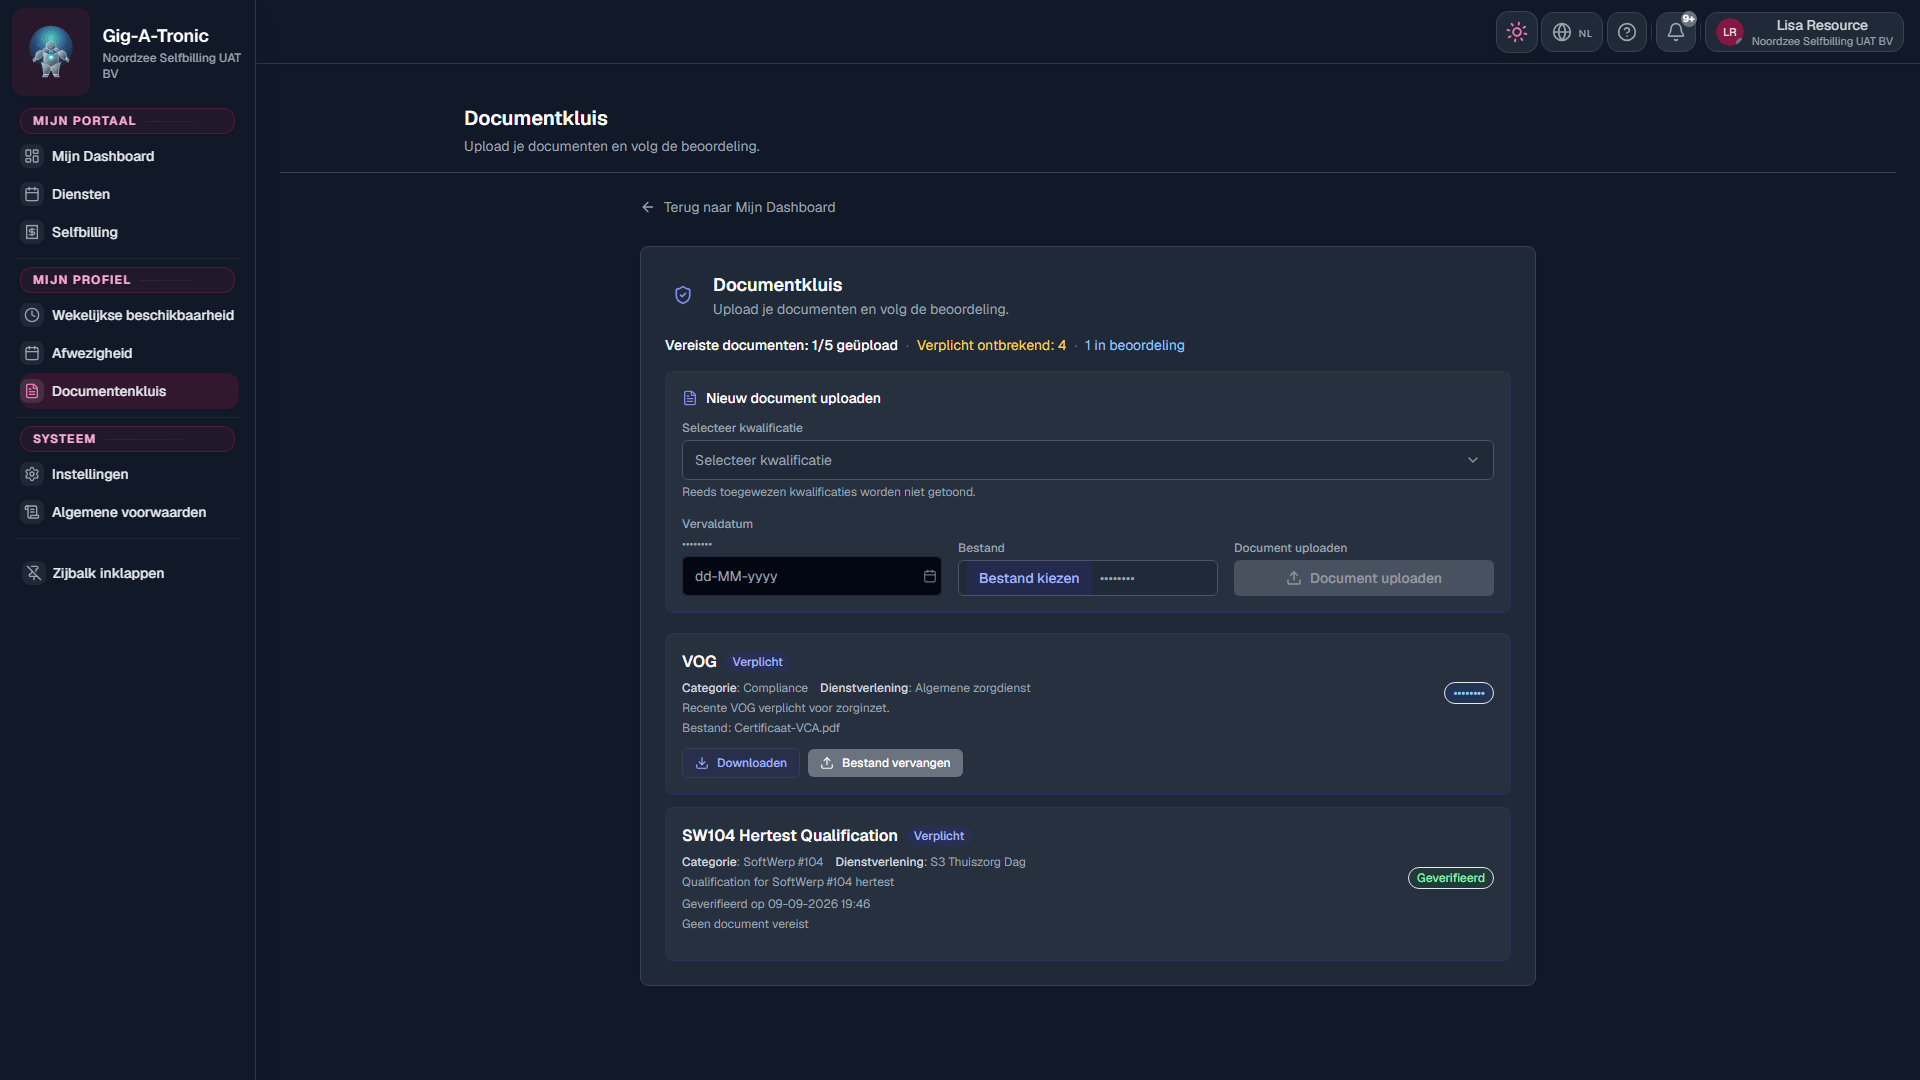This screenshot has width=1920, height=1080.
Task: Open the Selecteer kwalificatie dropdown
Action: click(x=1087, y=460)
